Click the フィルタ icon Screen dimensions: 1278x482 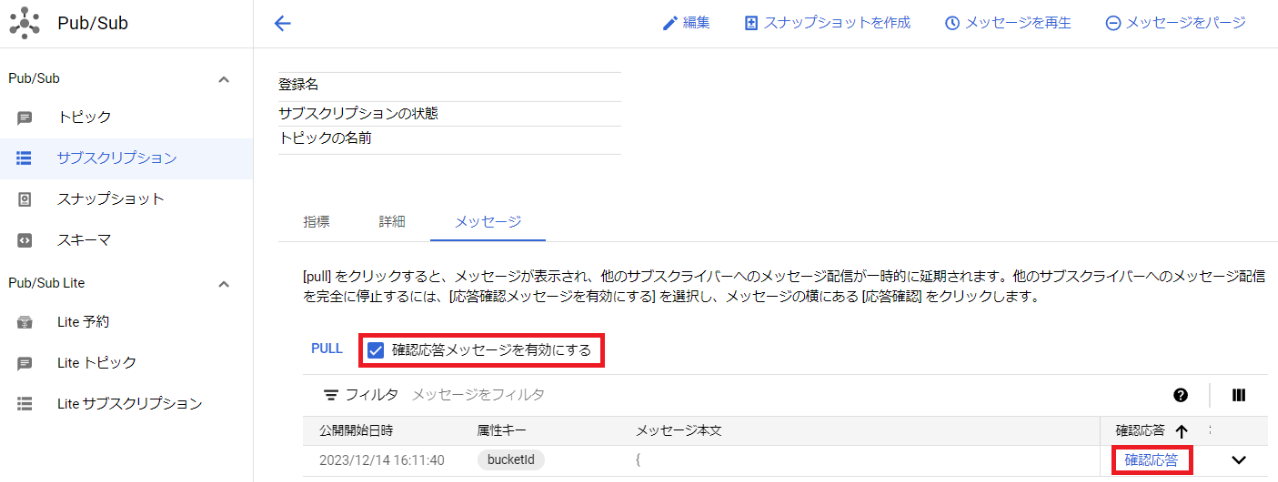331,395
